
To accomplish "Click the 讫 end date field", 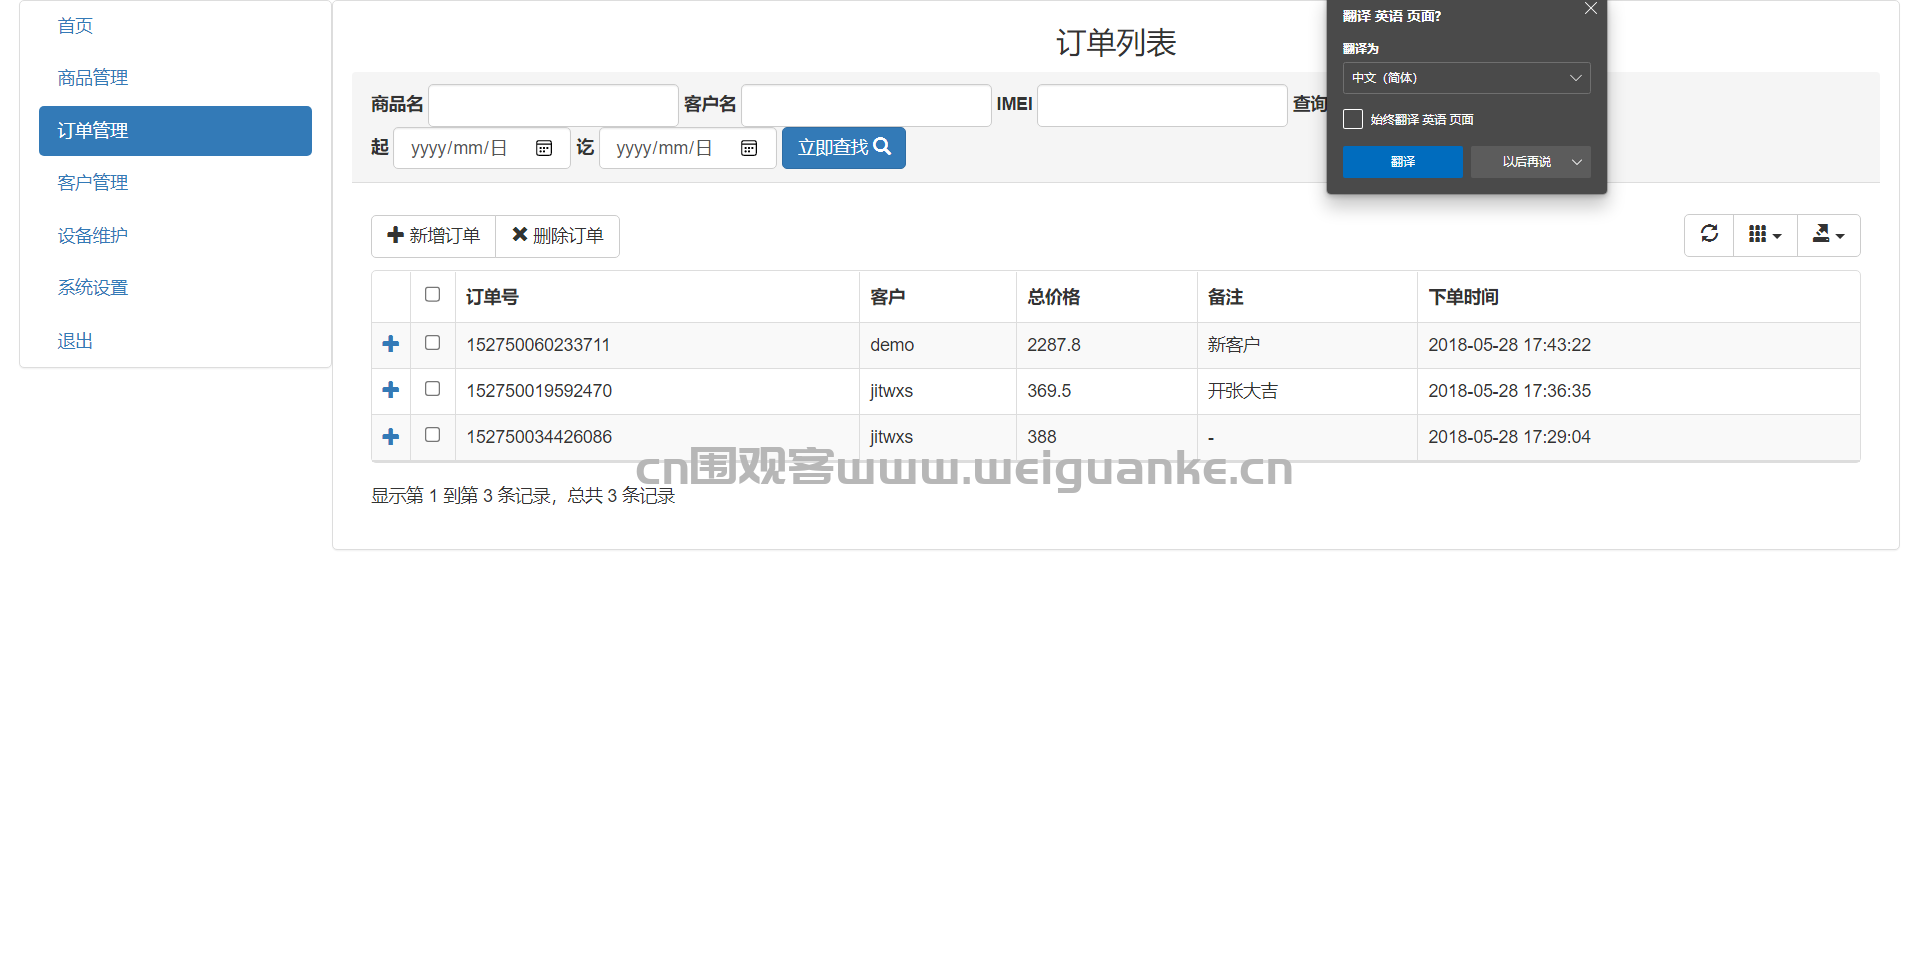I will [687, 148].
